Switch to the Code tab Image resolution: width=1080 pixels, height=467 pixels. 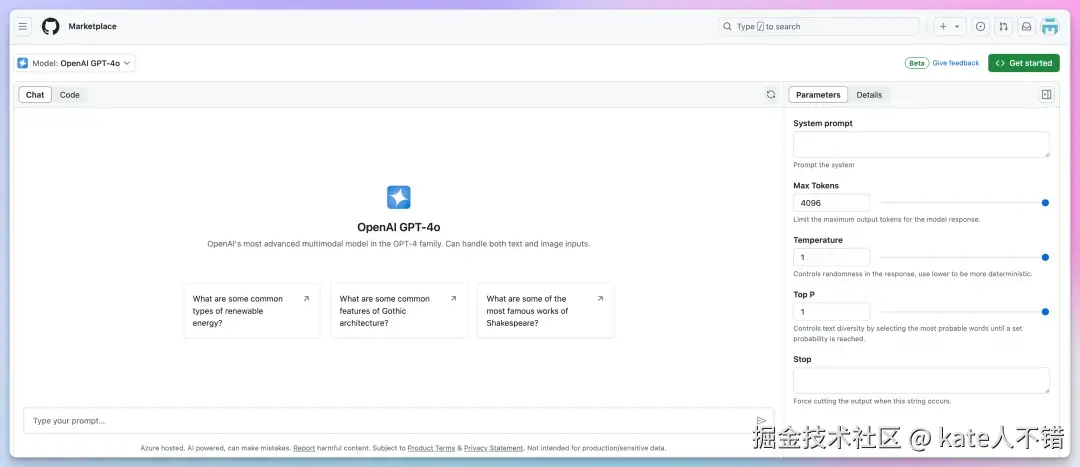[70, 95]
